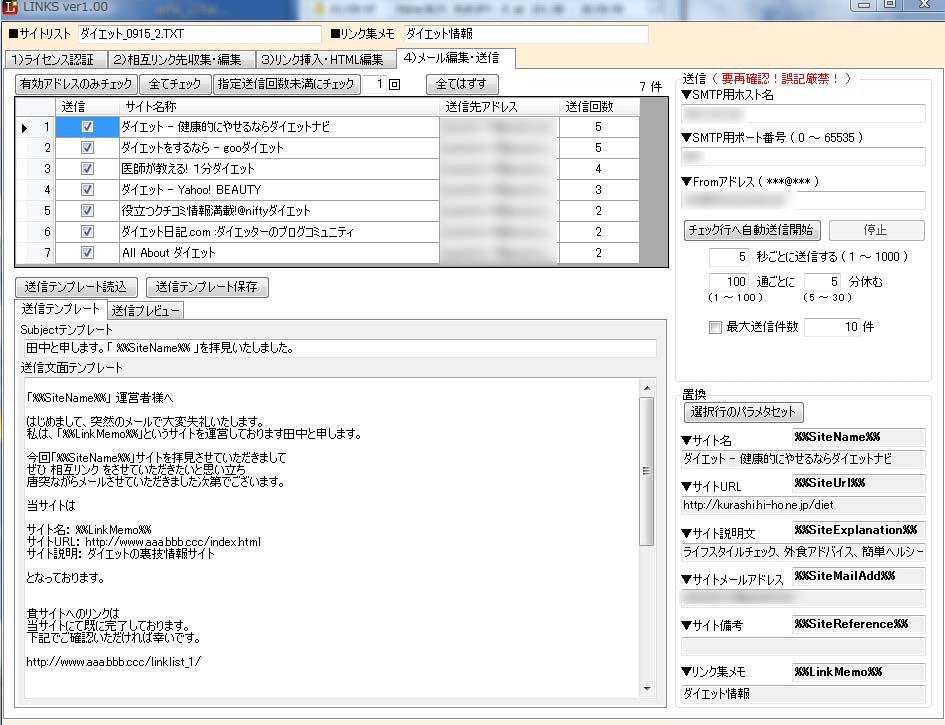Click send count cell for gooダイエット row
This screenshot has height=725, width=945.
[x=599, y=148]
